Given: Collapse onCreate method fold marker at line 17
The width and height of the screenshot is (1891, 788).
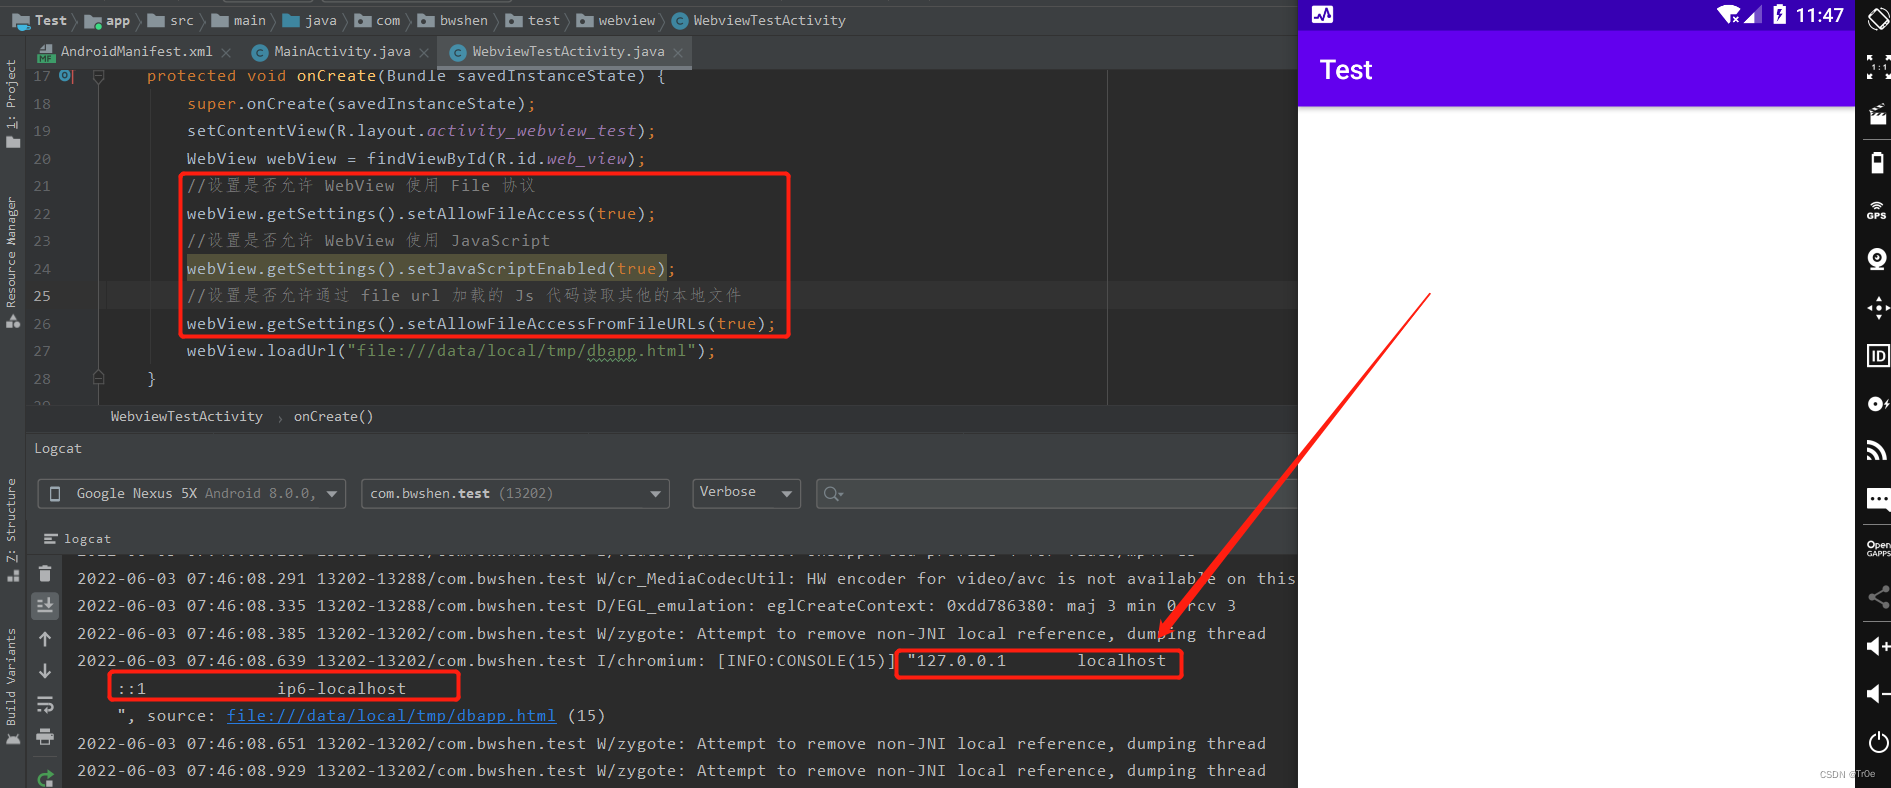Looking at the screenshot, I should (x=98, y=76).
